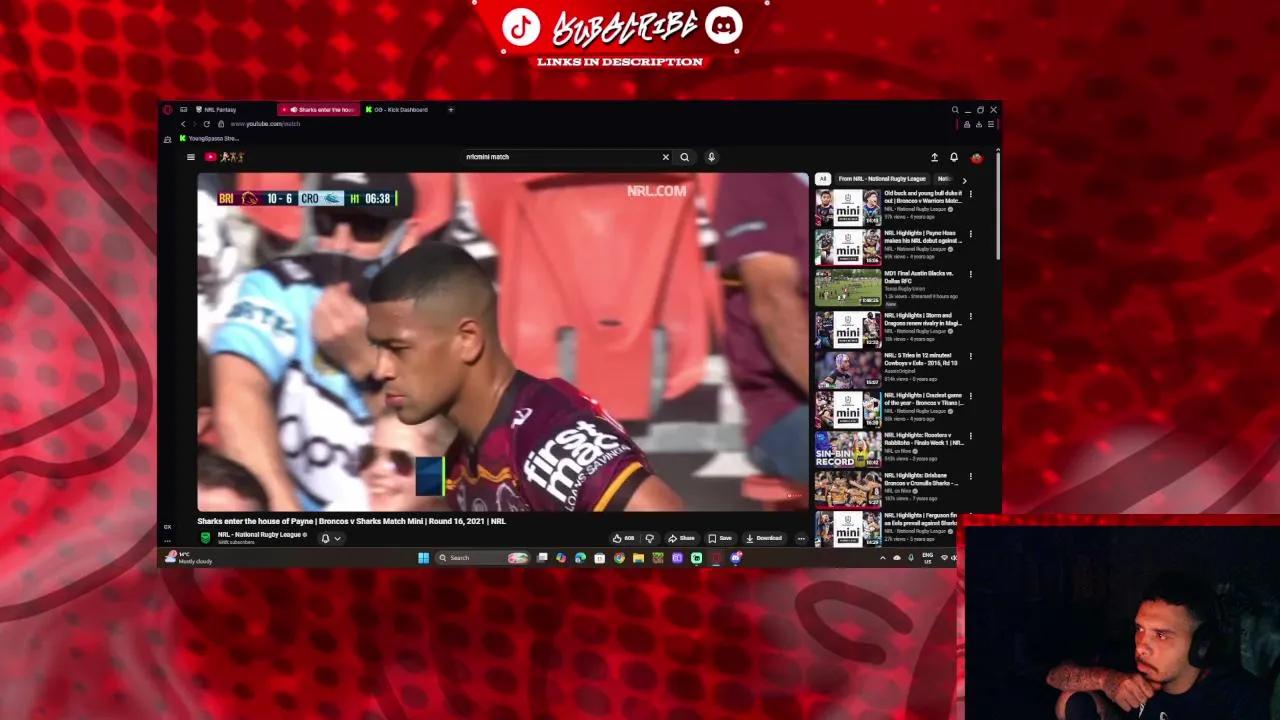The image size is (1280, 720).
Task: Open the YouTube account avatar menu
Action: coord(977,157)
